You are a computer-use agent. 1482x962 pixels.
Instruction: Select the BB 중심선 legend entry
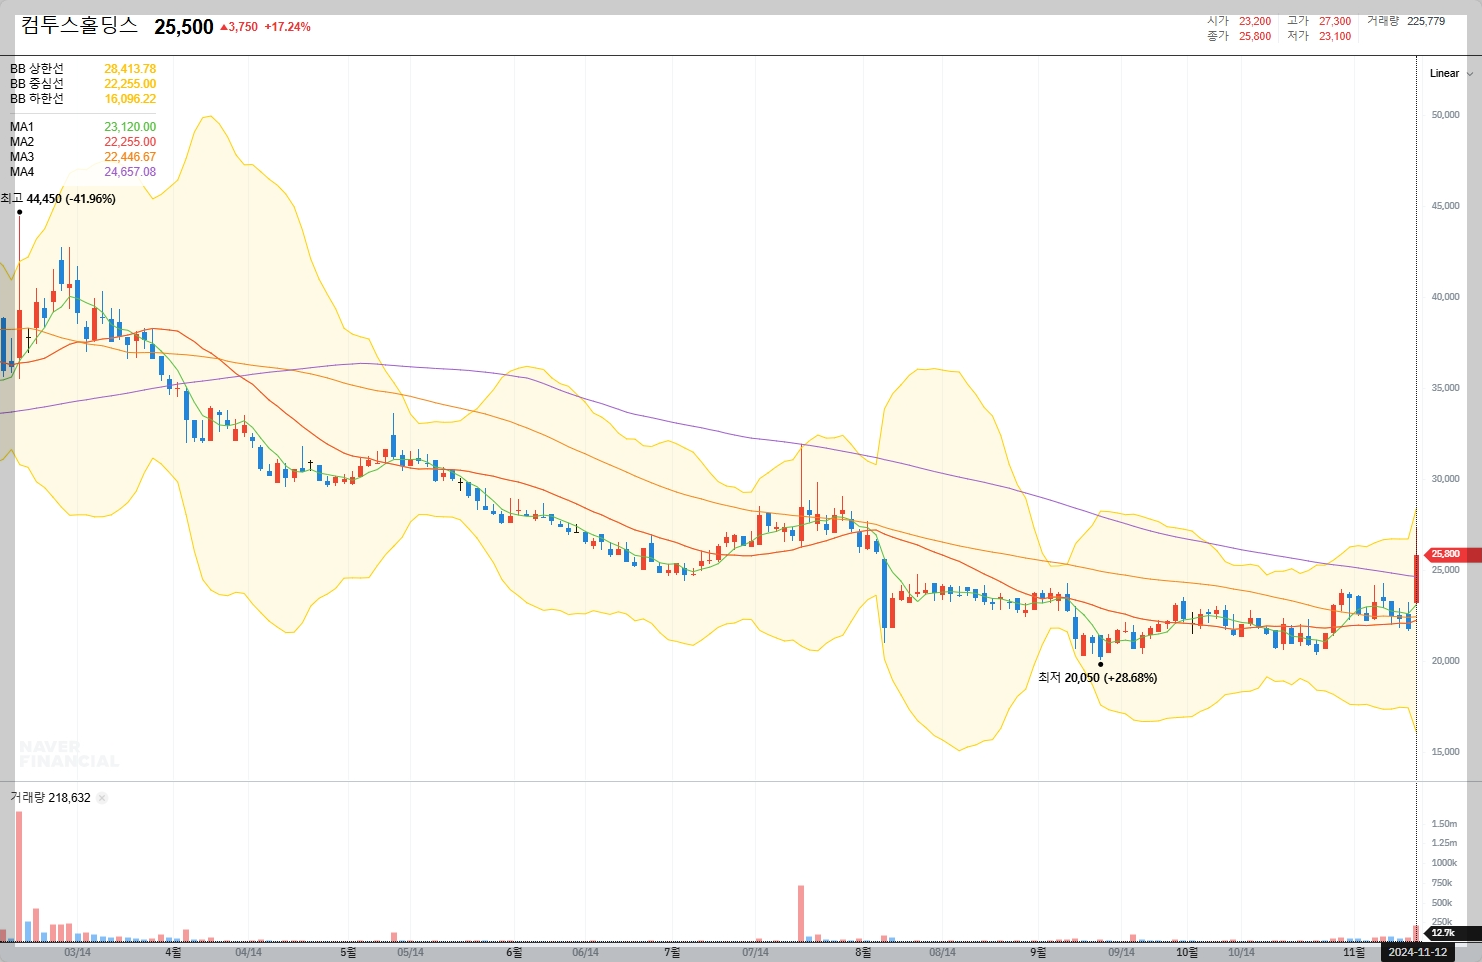pyautogui.click(x=37, y=84)
